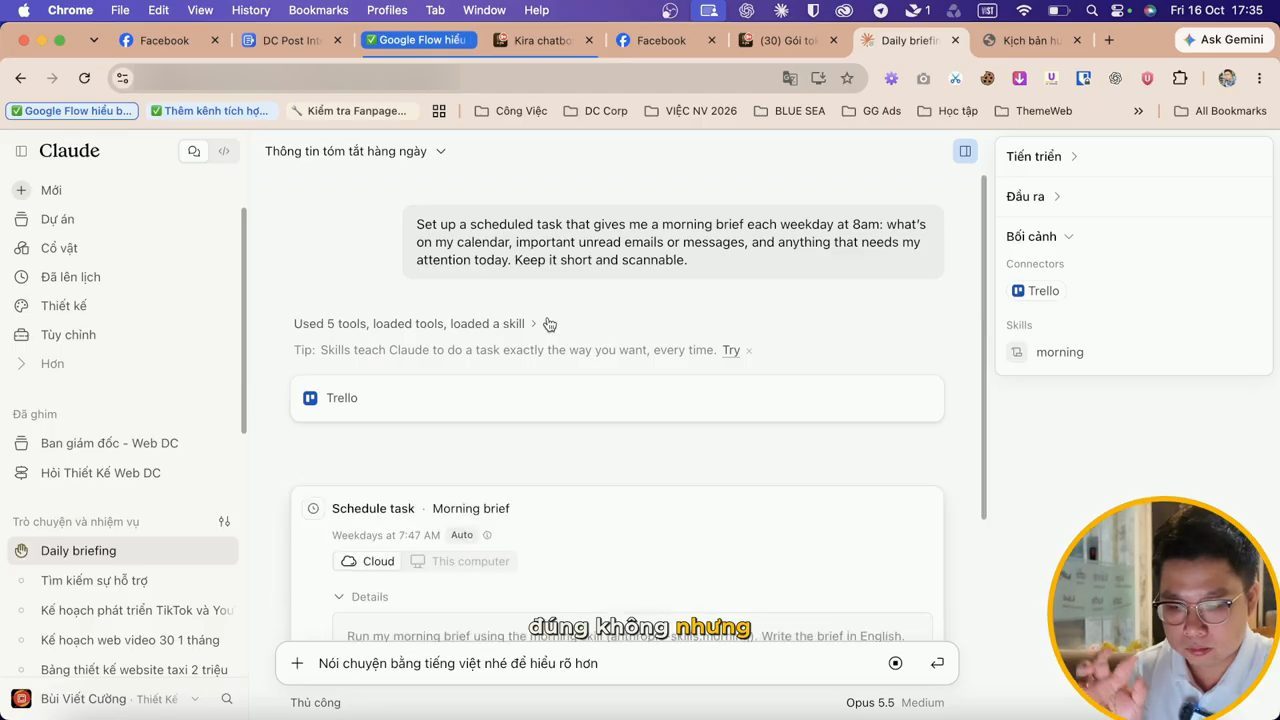
Task: Open the Thủ công mode selector
Action: [x=316, y=703]
